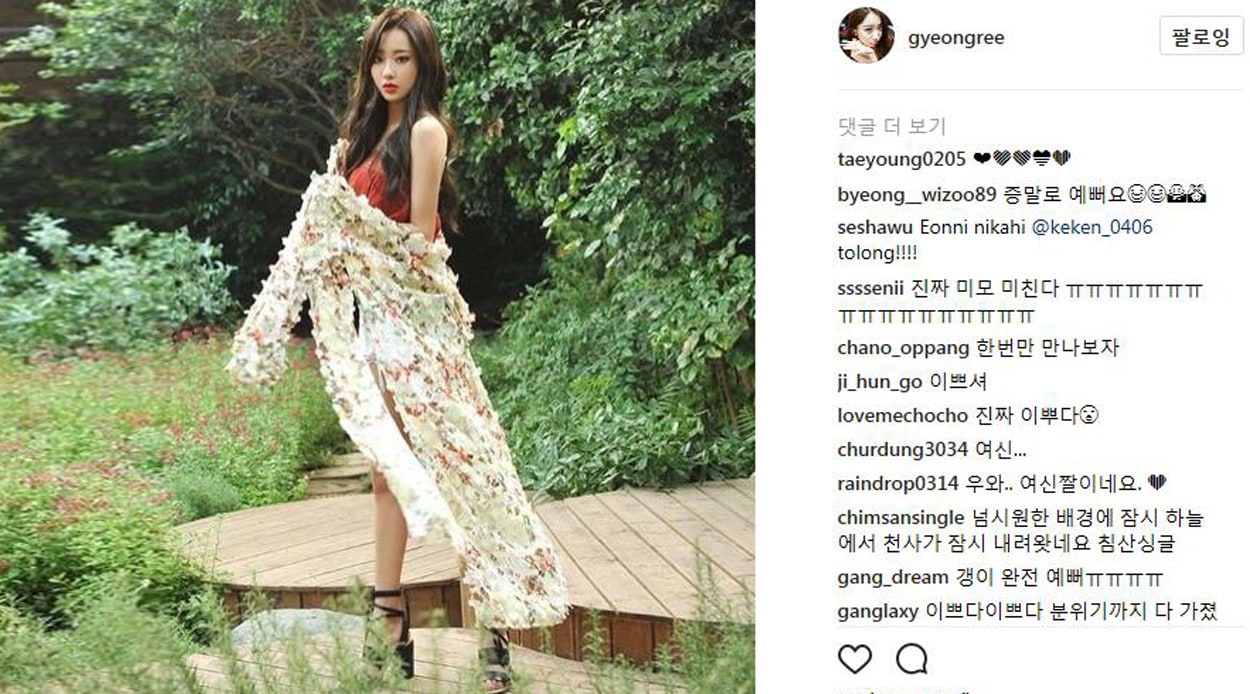View ganglaxy's profile
This screenshot has height=694, width=1250.
pyautogui.click(x=877, y=611)
